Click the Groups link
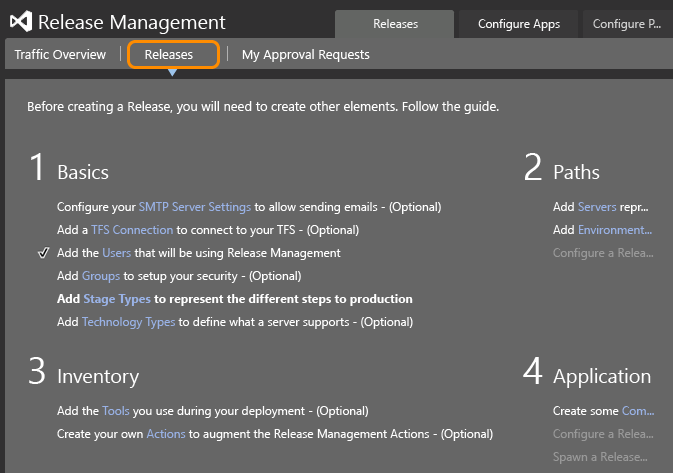673x473 pixels. coord(101,276)
